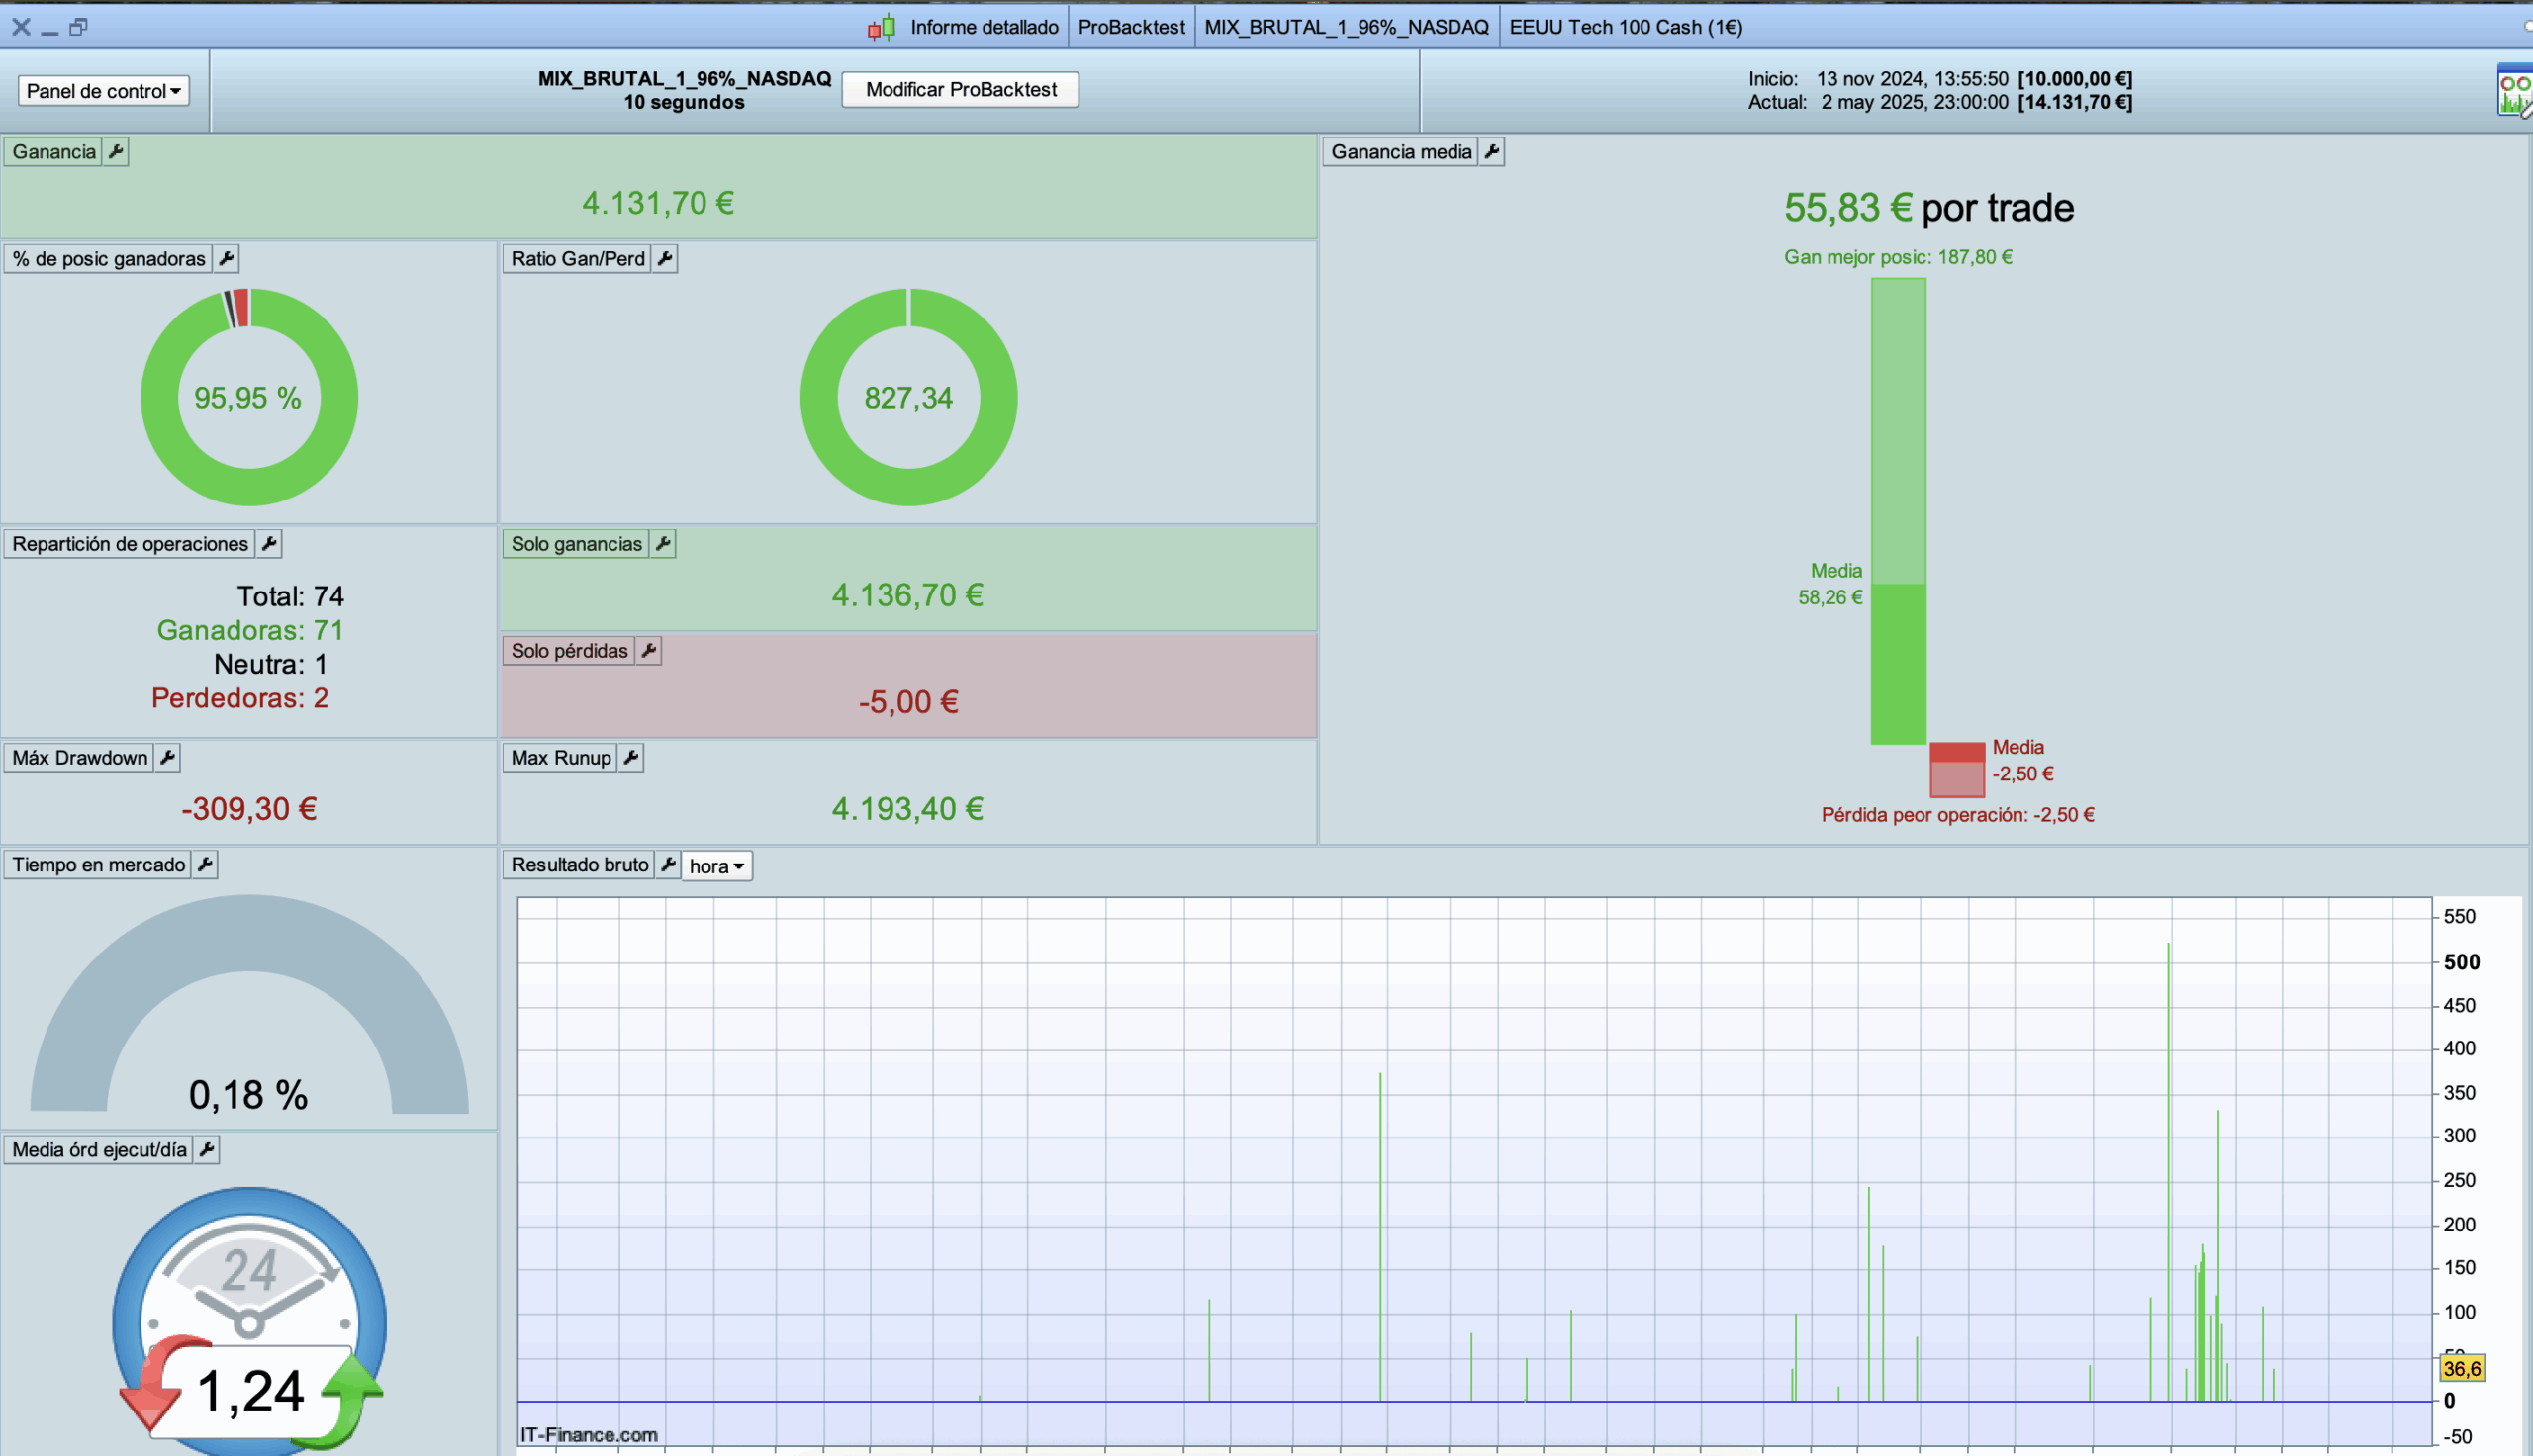Image resolution: width=2533 pixels, height=1456 pixels.
Task: Click the Solo ganancias label
Action: tap(576, 544)
